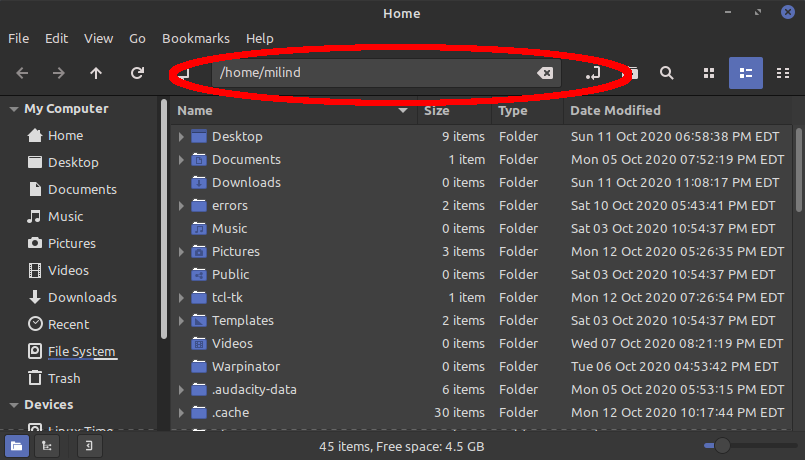
Task: Click the sidebar vertical scrollbar
Action: [x=164, y=219]
